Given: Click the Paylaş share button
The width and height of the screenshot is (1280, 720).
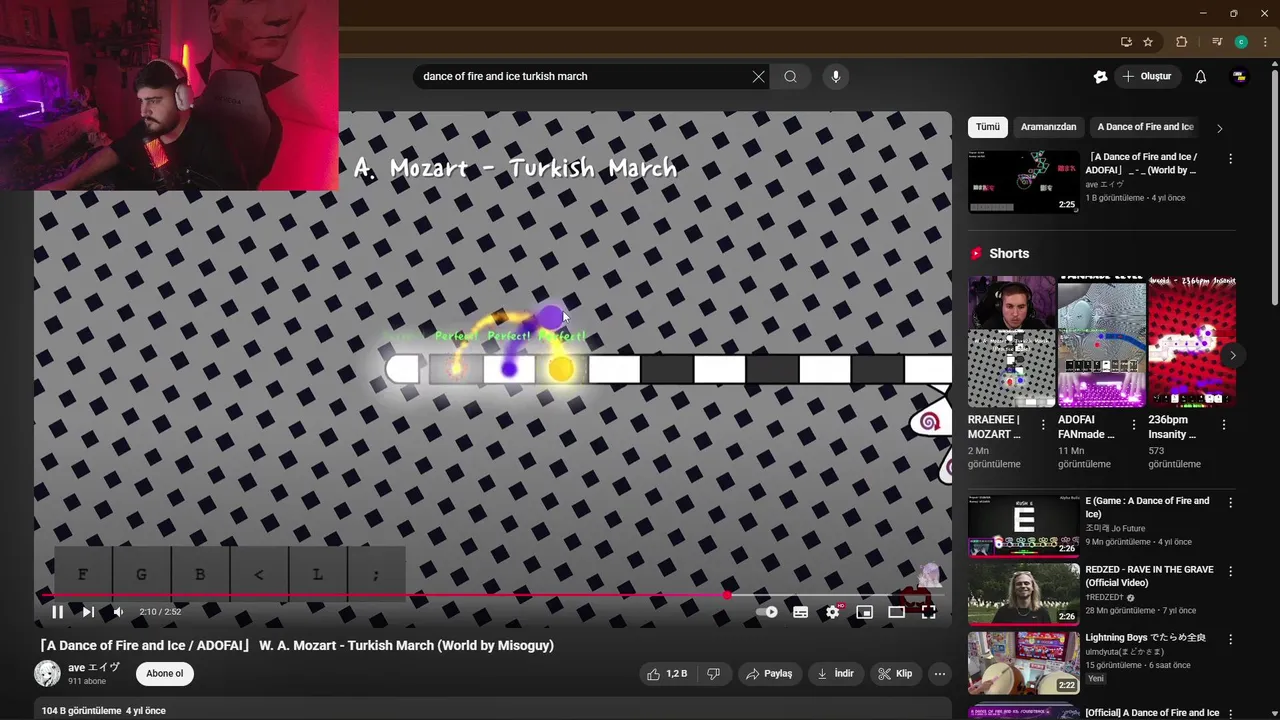Looking at the screenshot, I should click(x=768, y=674).
